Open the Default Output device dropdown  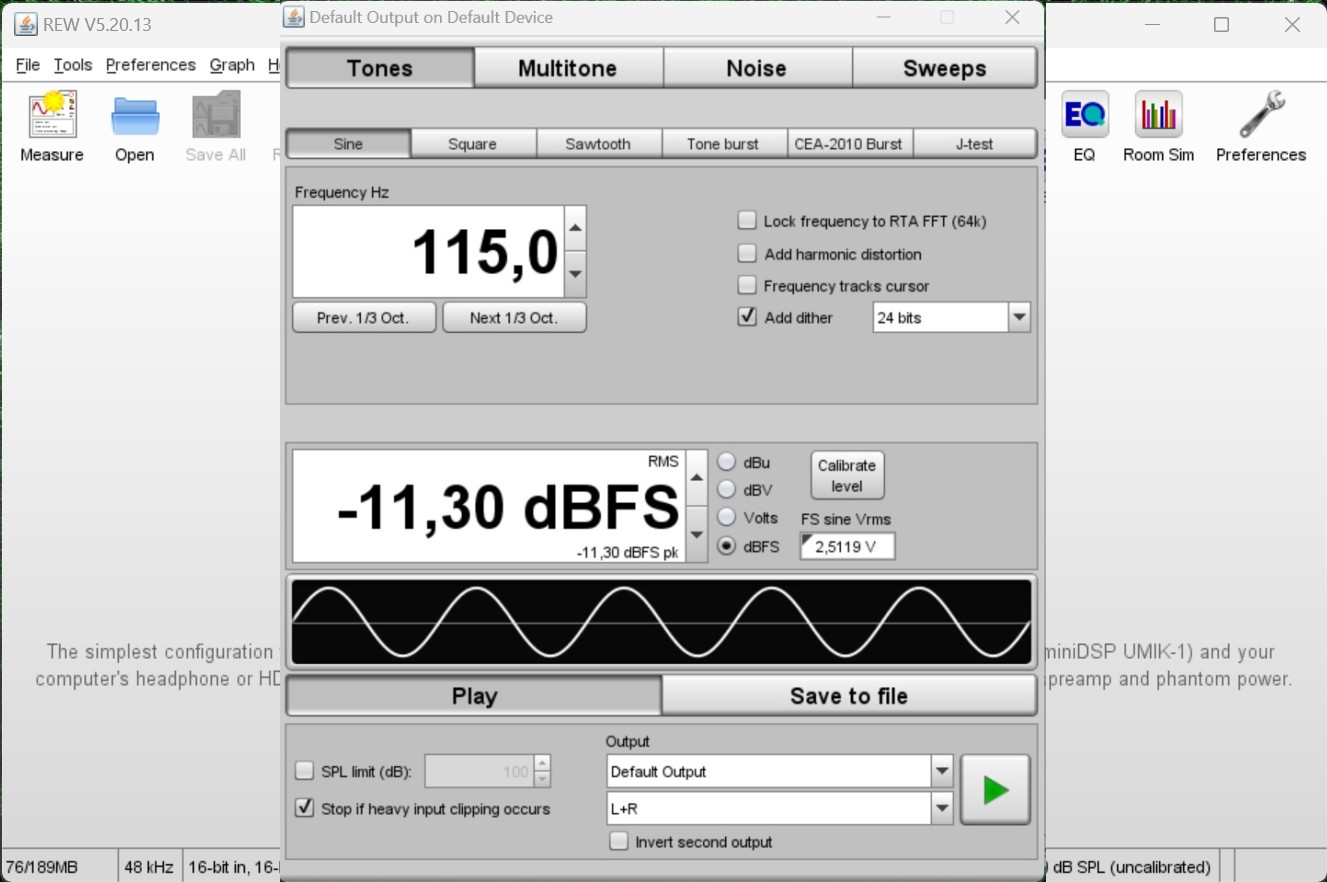(941, 772)
